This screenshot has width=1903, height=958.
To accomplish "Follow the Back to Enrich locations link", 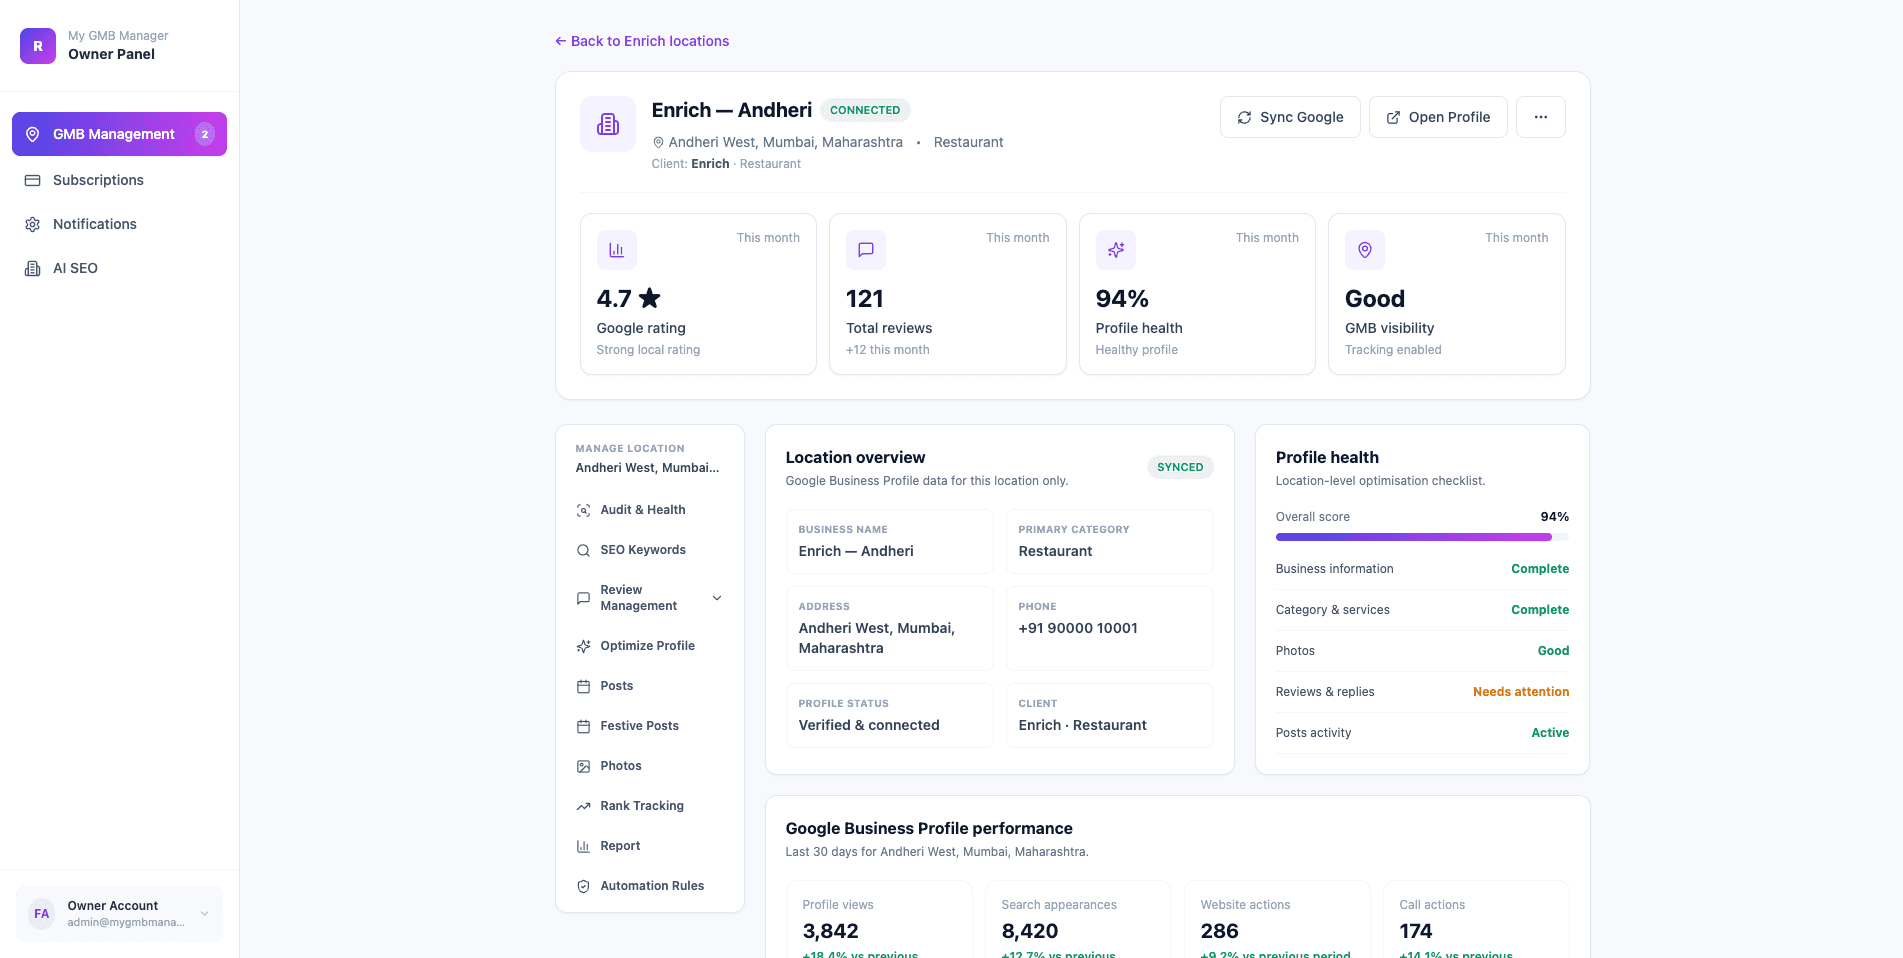I will click(x=642, y=41).
